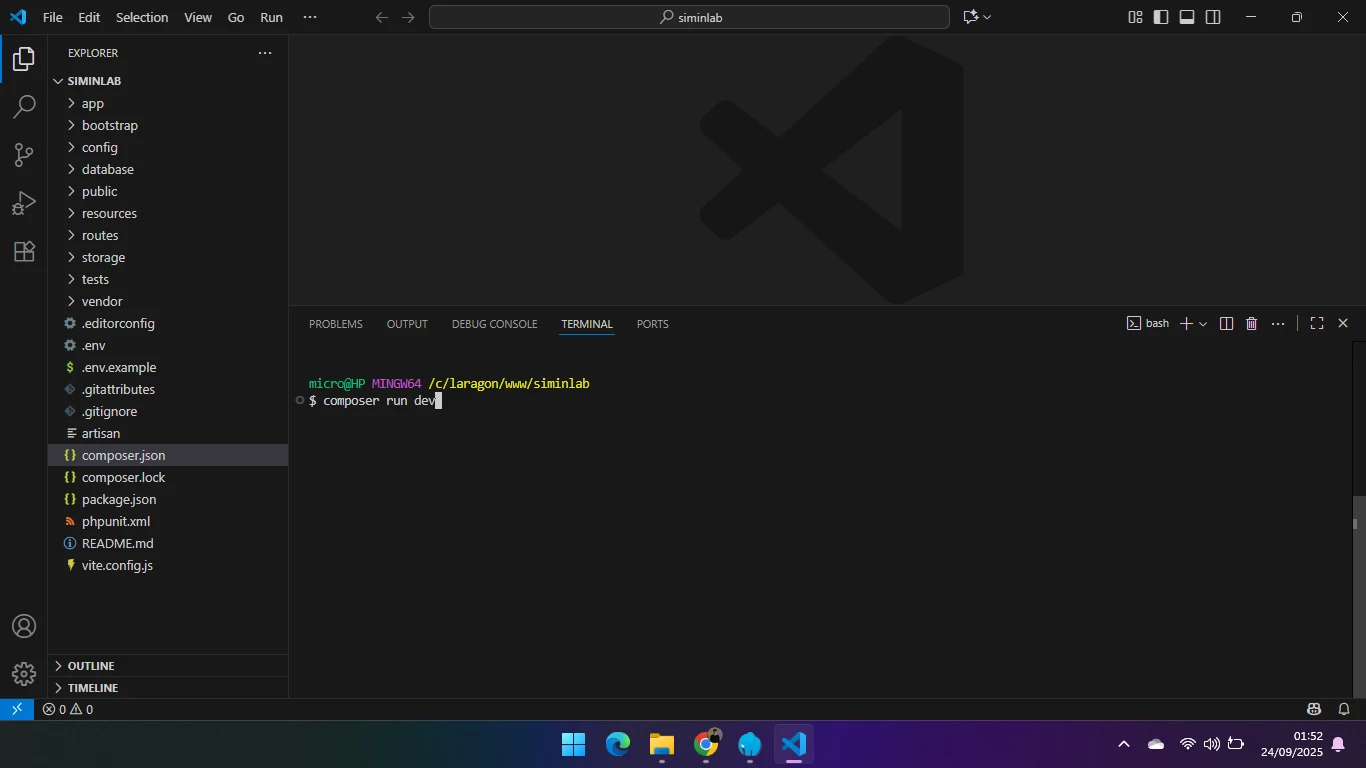Screen dimensions: 1366x768
Task: Expand the resources folder
Action: click(x=109, y=213)
